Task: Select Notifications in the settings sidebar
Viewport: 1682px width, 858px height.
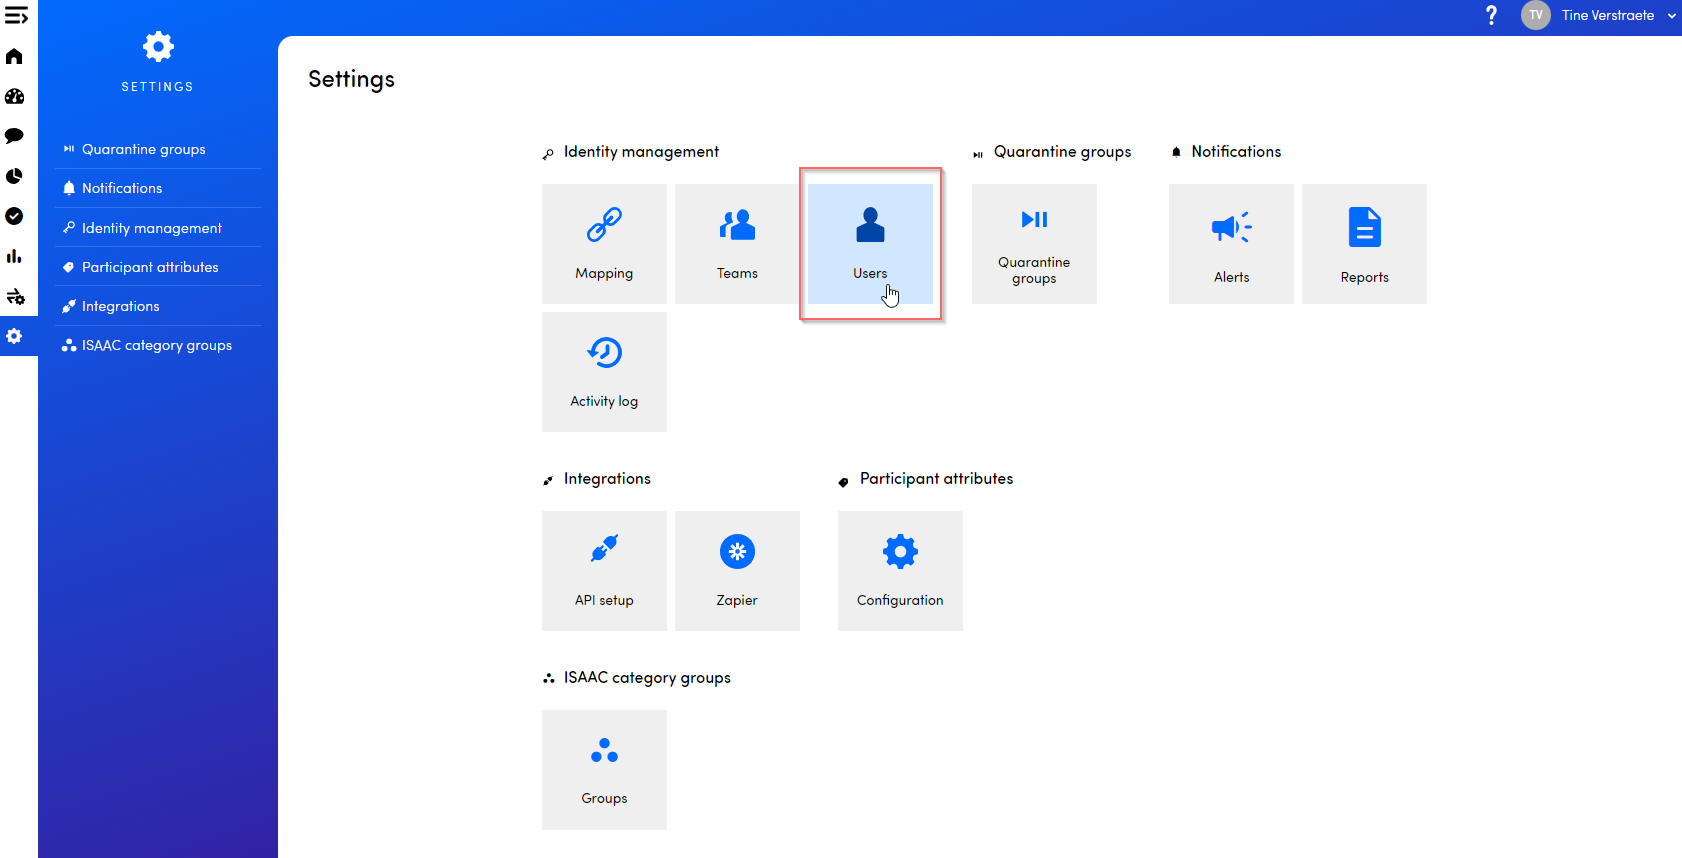Action: point(122,188)
